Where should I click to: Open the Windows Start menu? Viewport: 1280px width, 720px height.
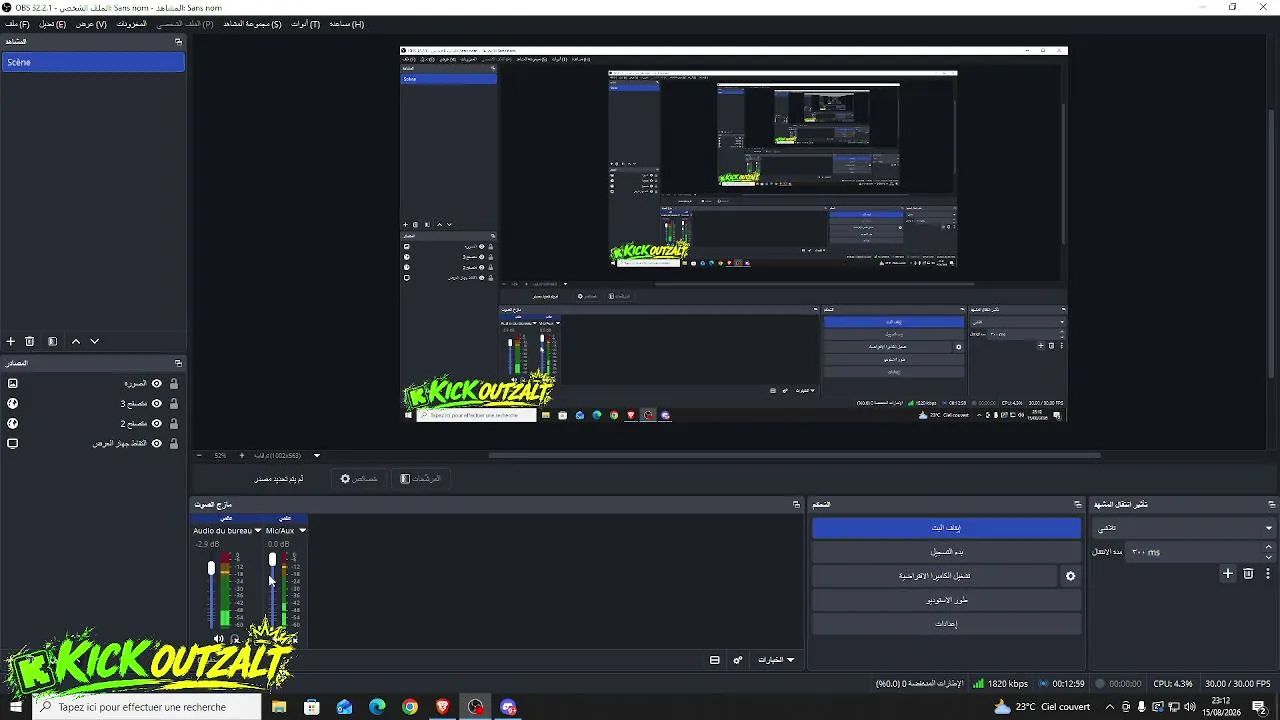16,707
